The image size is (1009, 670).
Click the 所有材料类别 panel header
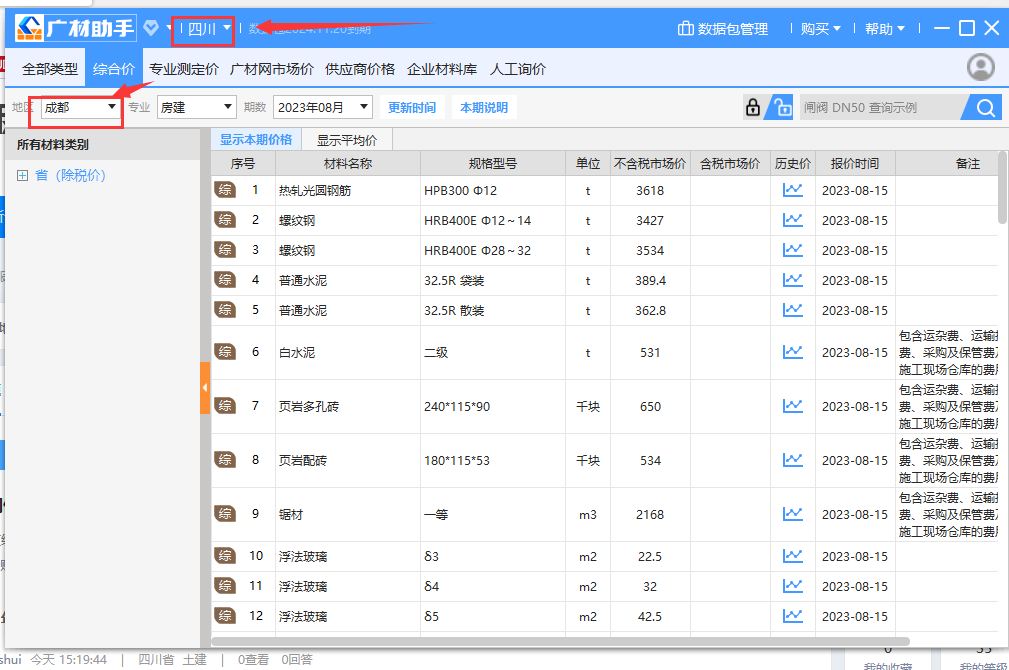point(103,144)
